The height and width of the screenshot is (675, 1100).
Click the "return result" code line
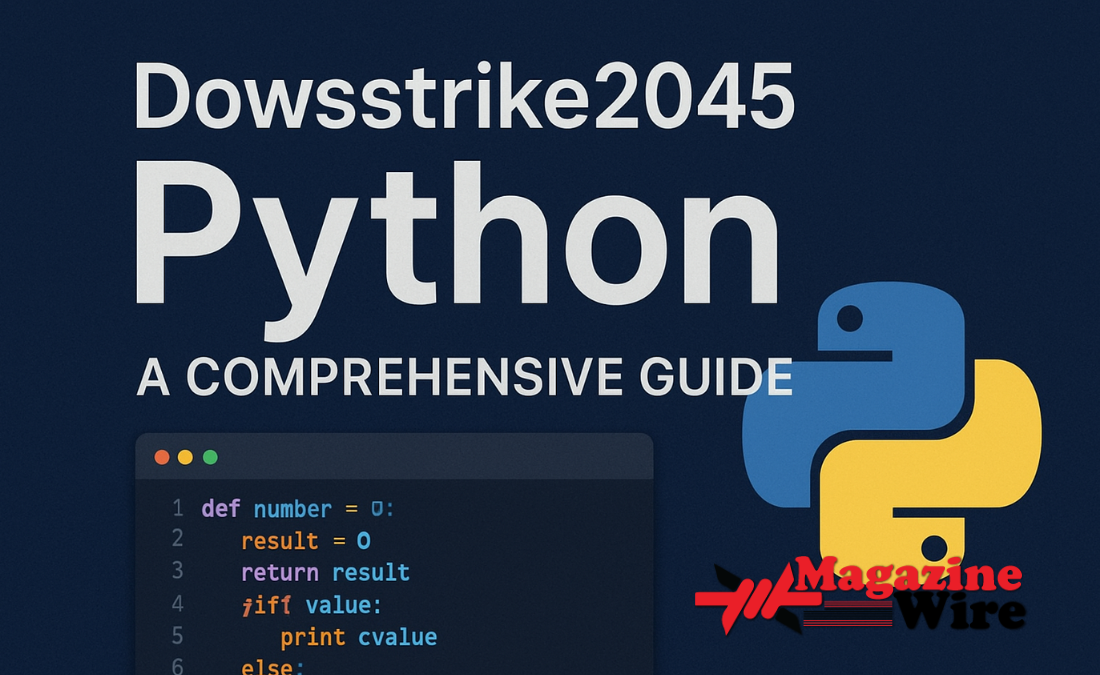[326, 573]
